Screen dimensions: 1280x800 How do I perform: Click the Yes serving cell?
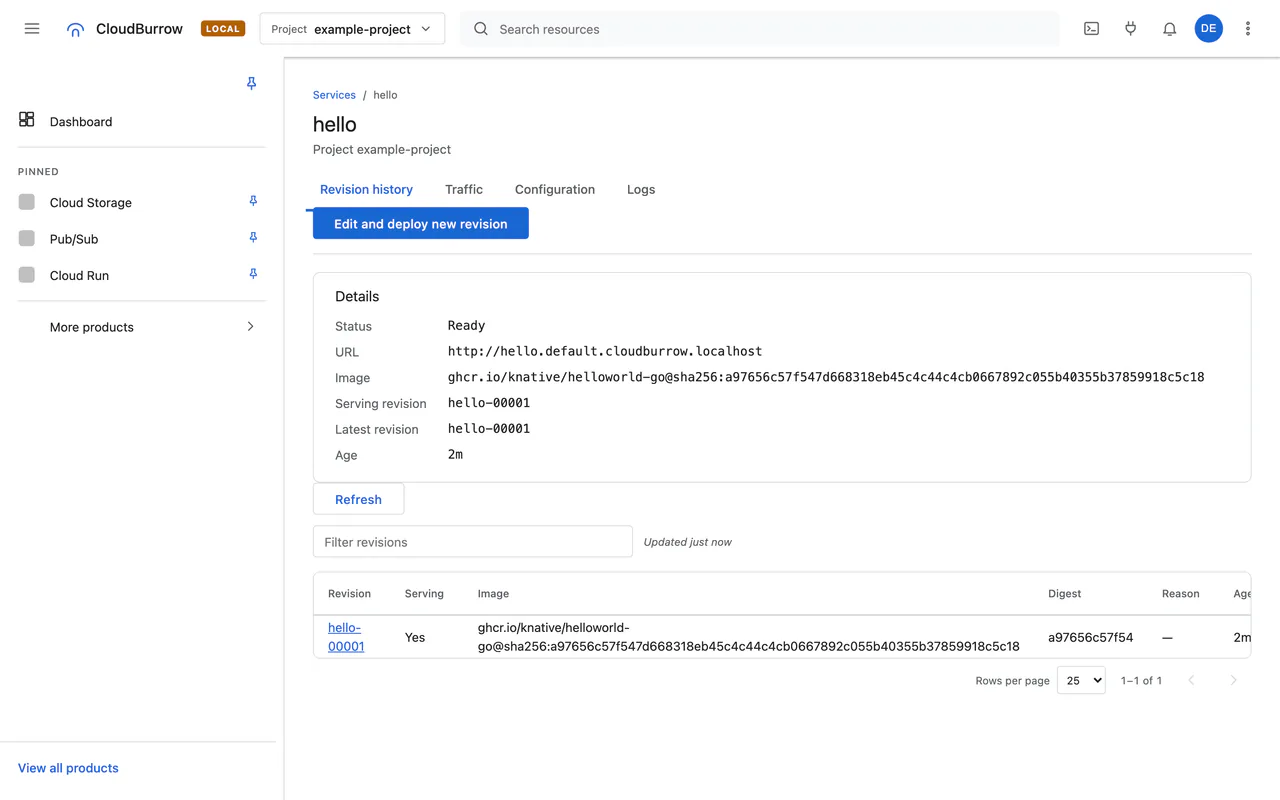coord(415,637)
